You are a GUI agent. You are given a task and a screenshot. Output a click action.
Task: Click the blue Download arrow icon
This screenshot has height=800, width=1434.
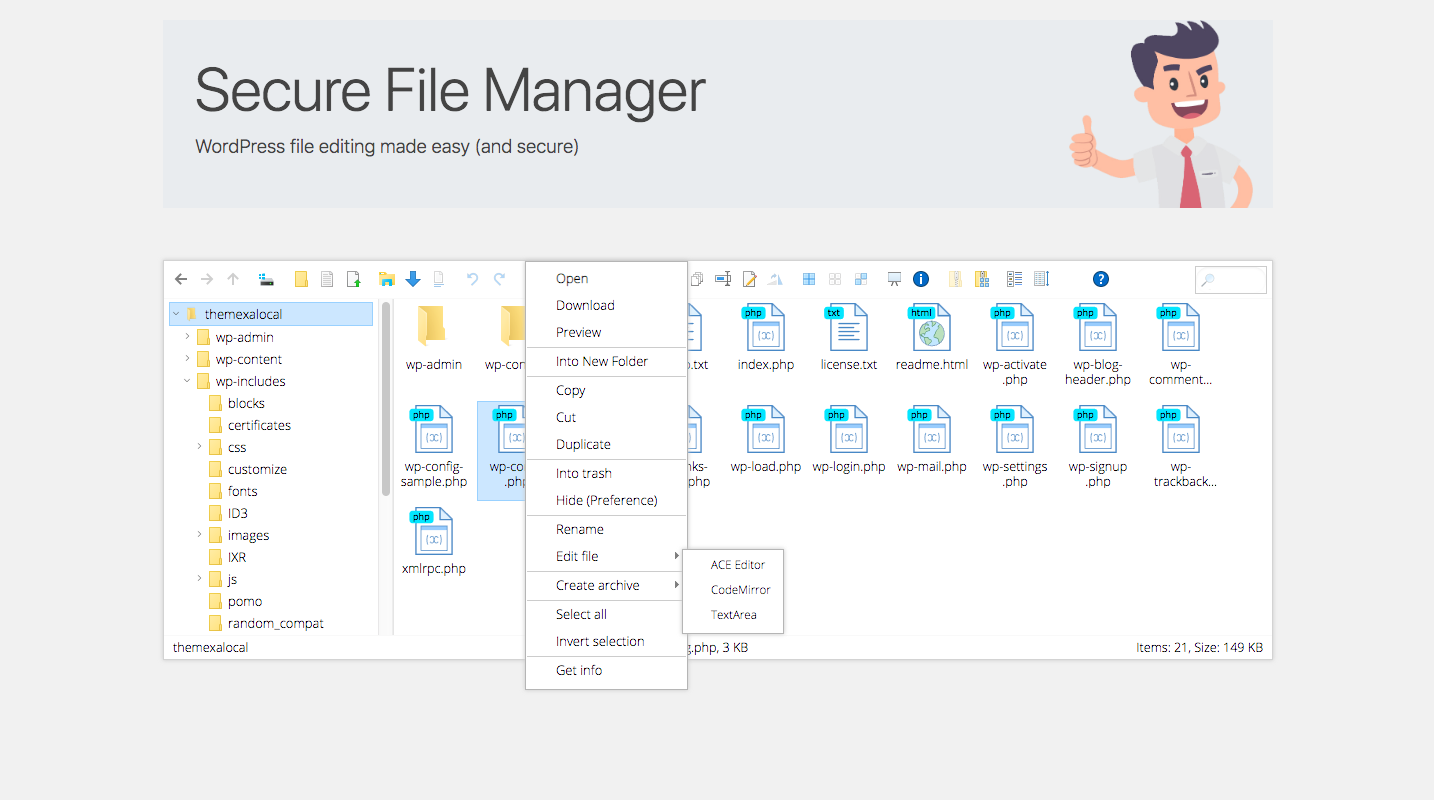(x=413, y=279)
